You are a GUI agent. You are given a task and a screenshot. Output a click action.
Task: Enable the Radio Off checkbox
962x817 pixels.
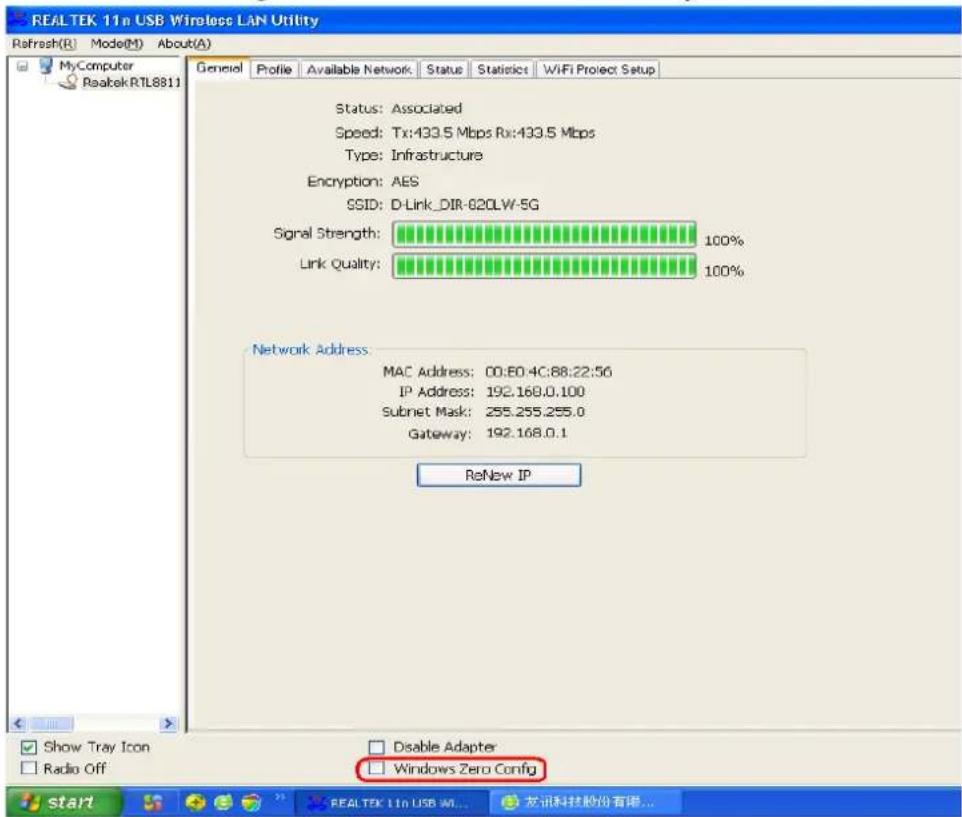(29, 768)
